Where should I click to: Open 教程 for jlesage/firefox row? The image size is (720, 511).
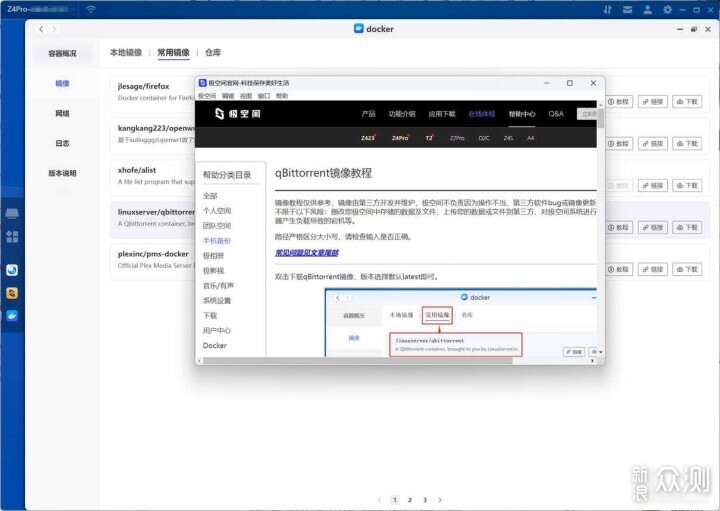pos(618,101)
